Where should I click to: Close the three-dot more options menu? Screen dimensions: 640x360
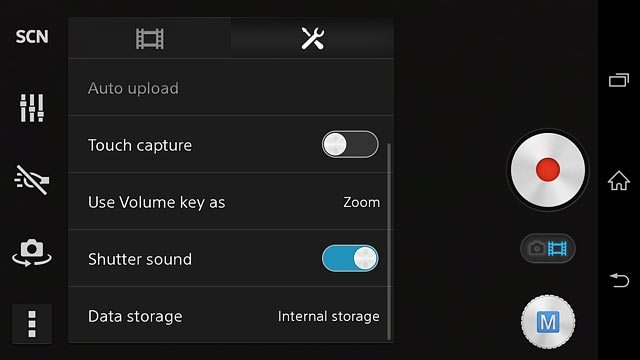[32, 324]
